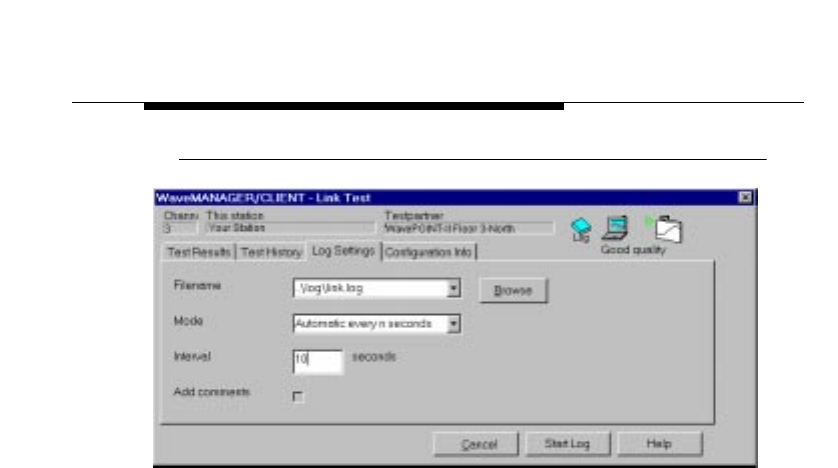Expand the Mode dropdown arrow

[453, 324]
